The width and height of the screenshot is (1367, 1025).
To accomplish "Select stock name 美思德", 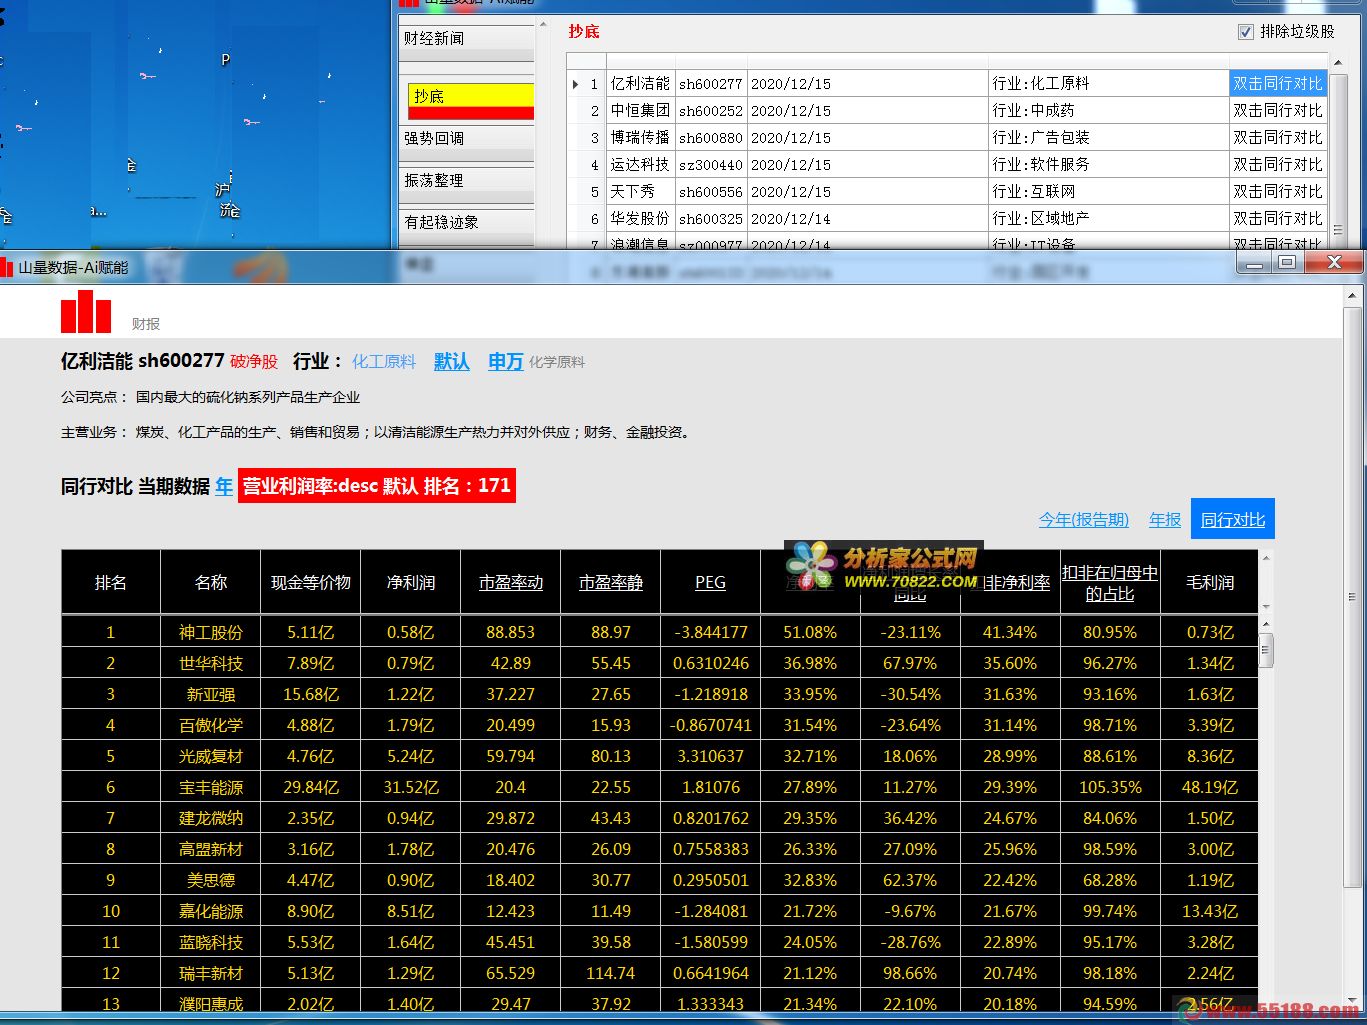I will click(x=211, y=880).
